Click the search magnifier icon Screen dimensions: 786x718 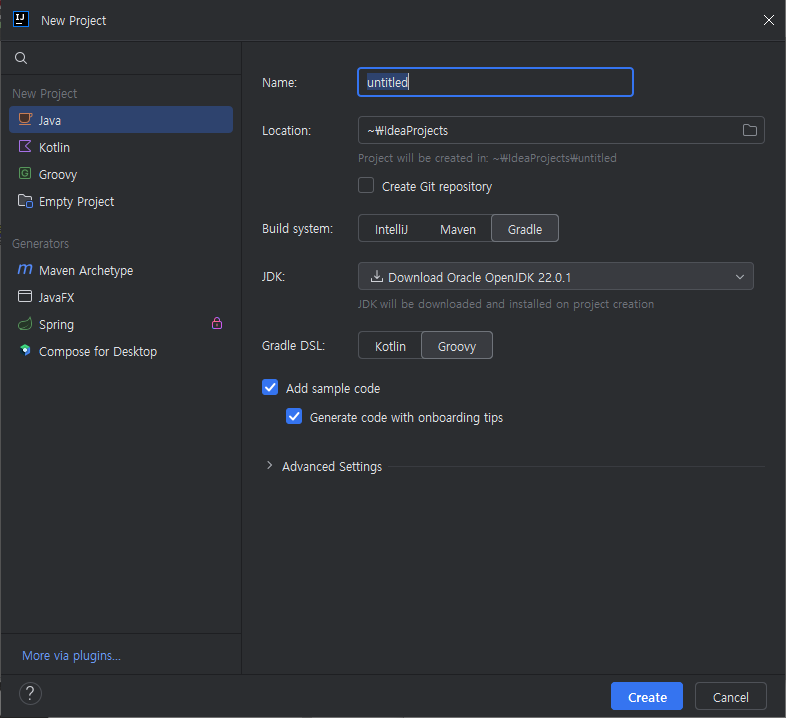click(x=21, y=58)
